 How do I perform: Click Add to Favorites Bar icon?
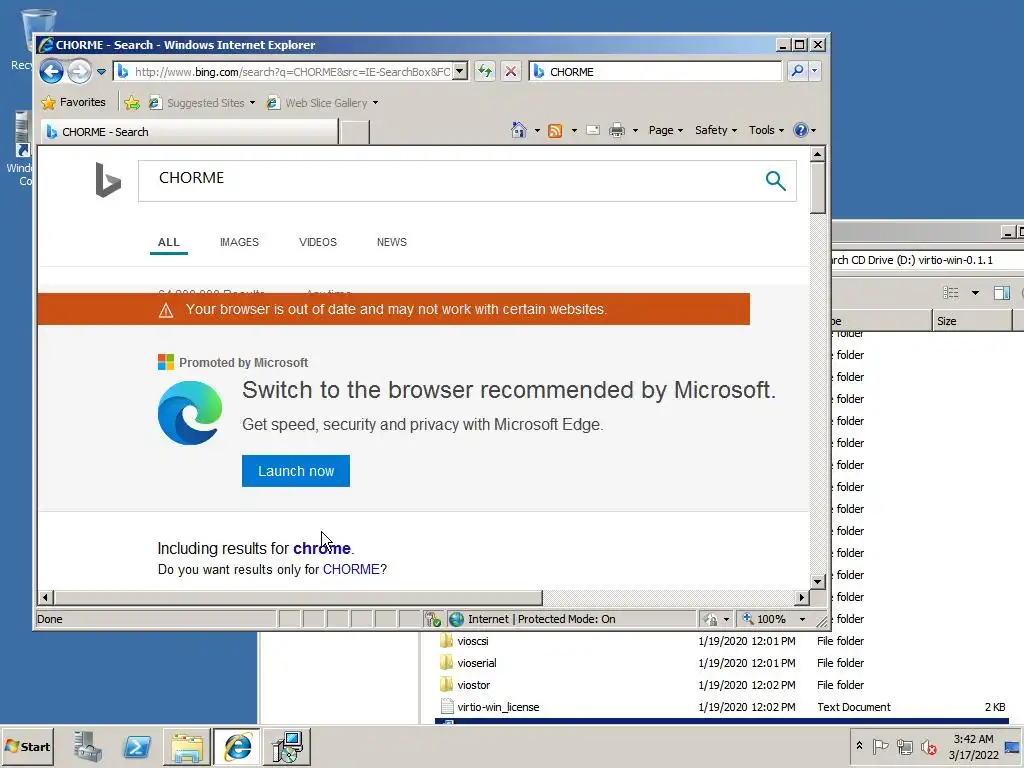coord(132,103)
